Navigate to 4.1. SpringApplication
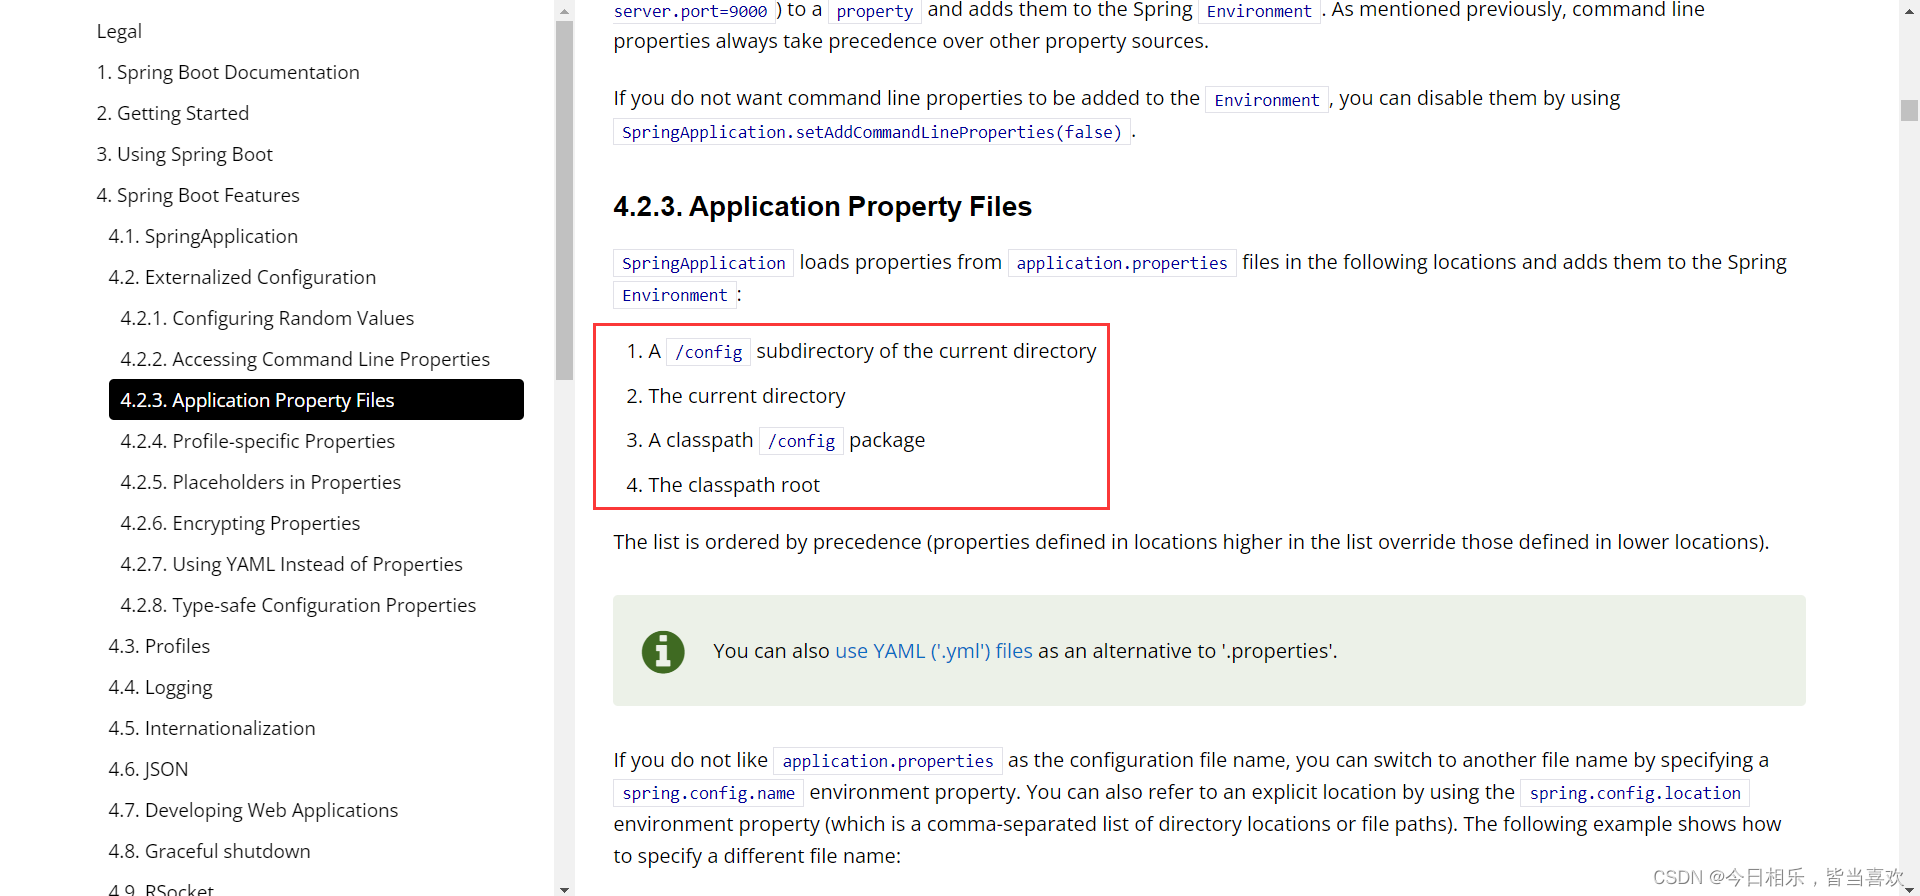Viewport: 1920px width, 896px height. coord(203,236)
